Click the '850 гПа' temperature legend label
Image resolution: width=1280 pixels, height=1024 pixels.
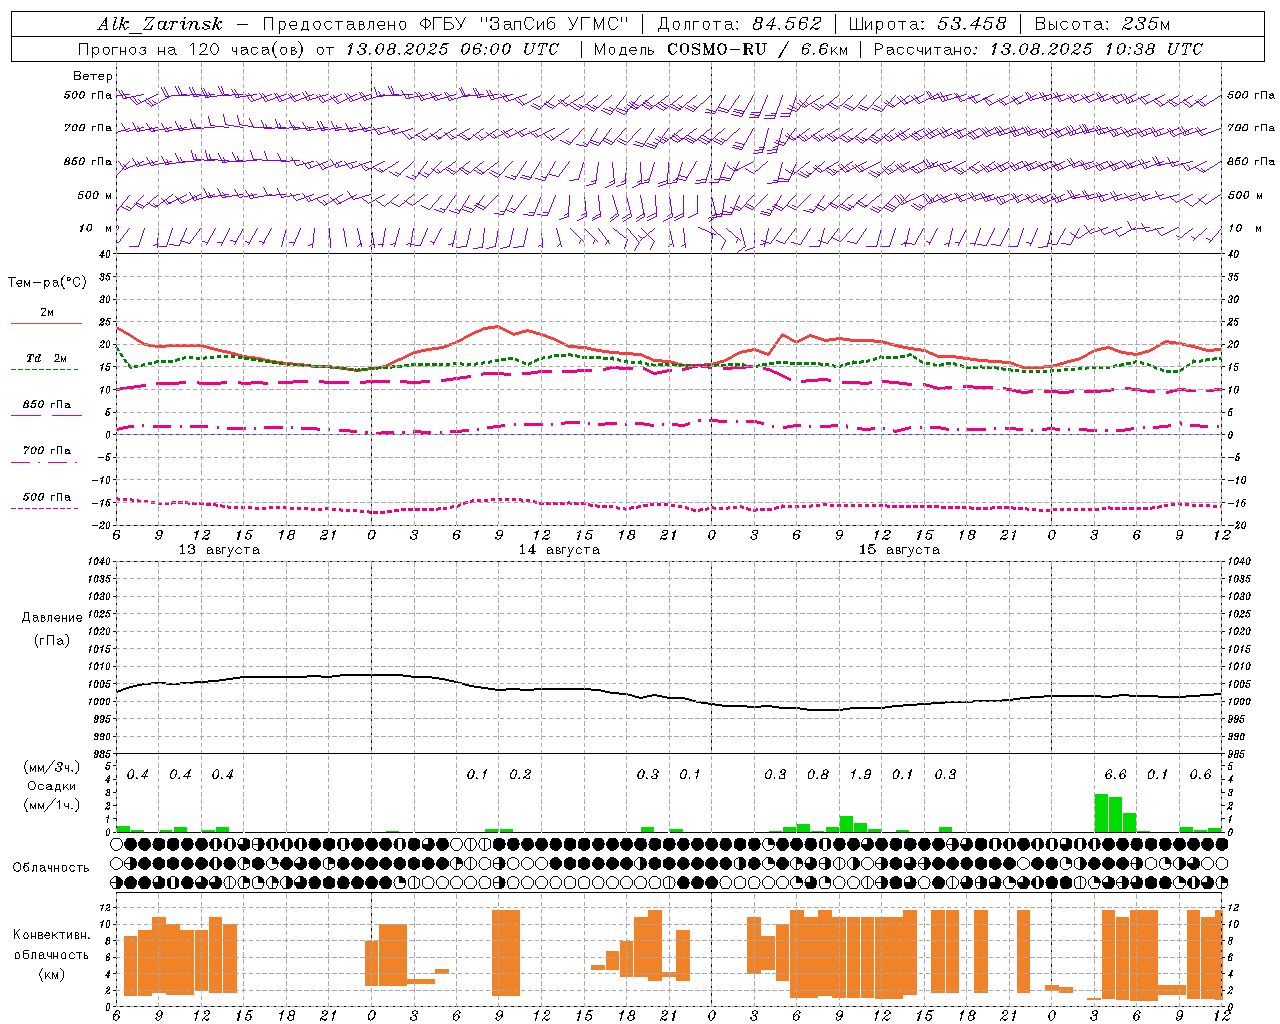(x=47, y=405)
